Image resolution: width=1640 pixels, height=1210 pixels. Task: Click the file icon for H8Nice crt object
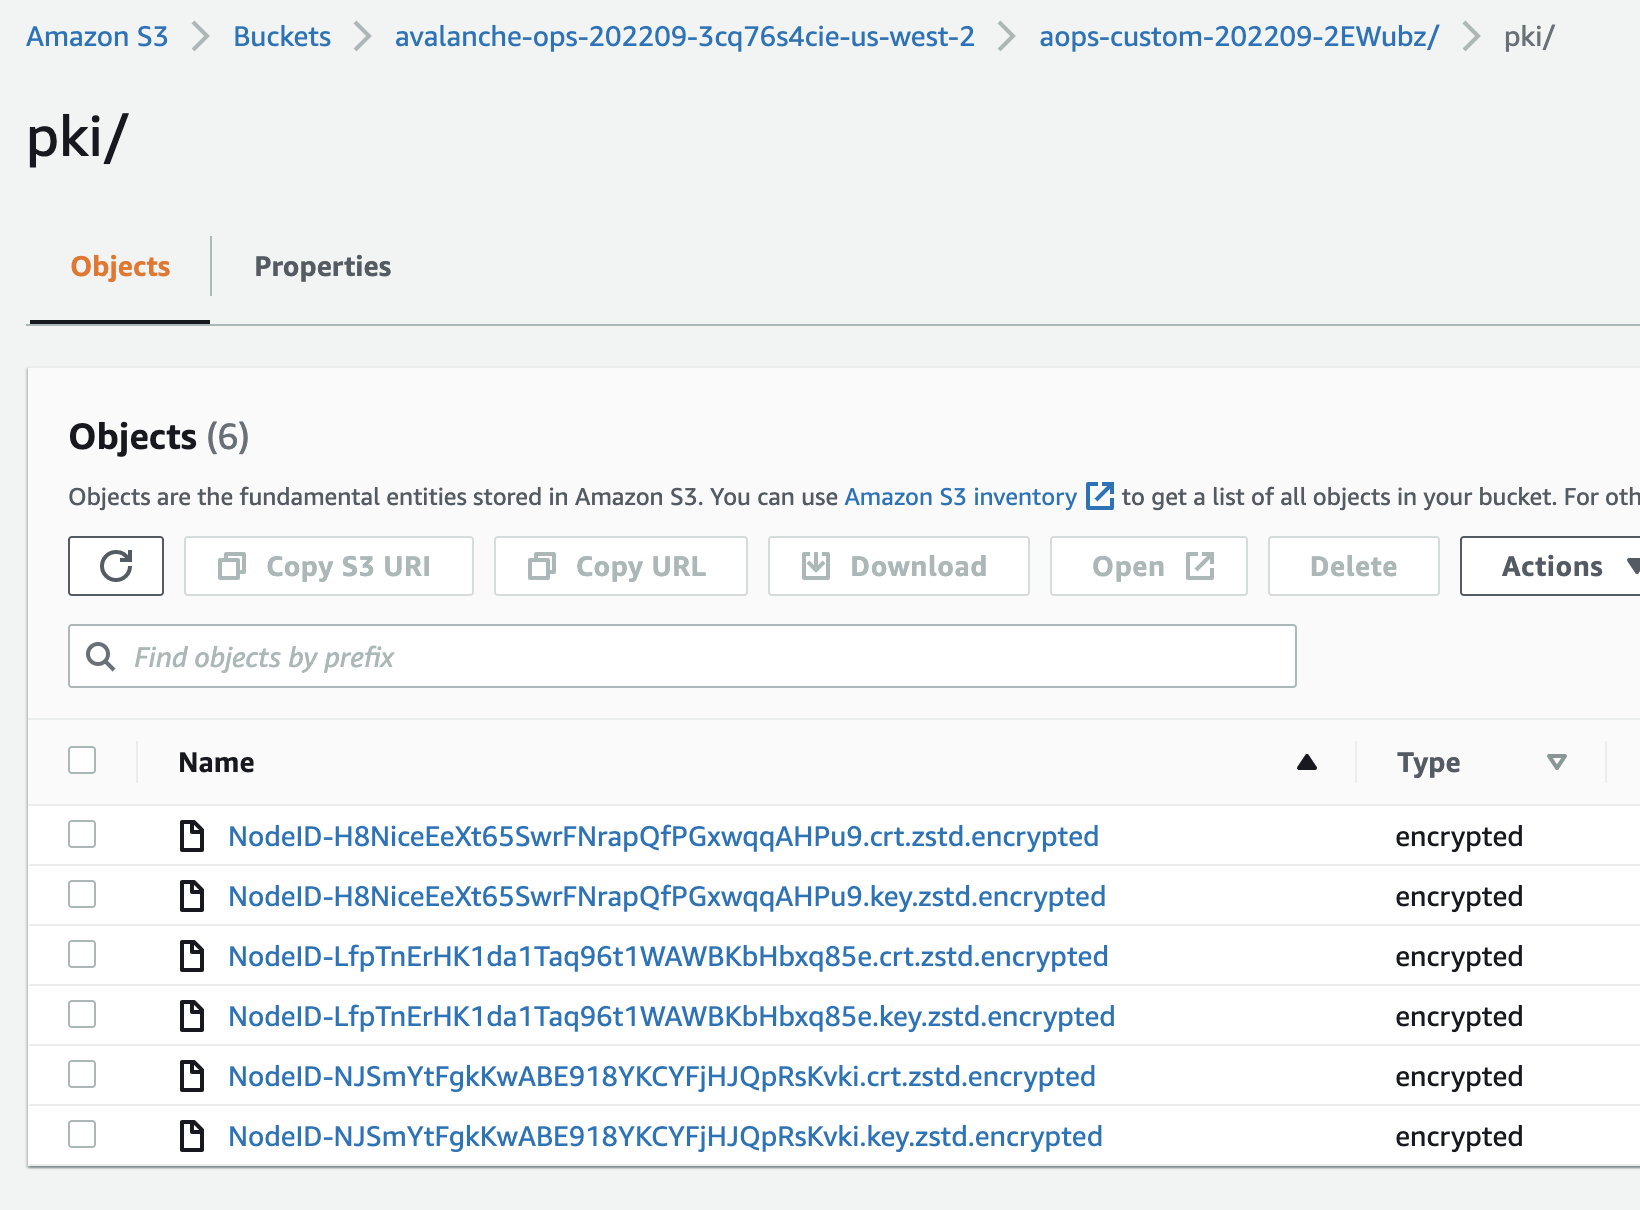(x=191, y=836)
